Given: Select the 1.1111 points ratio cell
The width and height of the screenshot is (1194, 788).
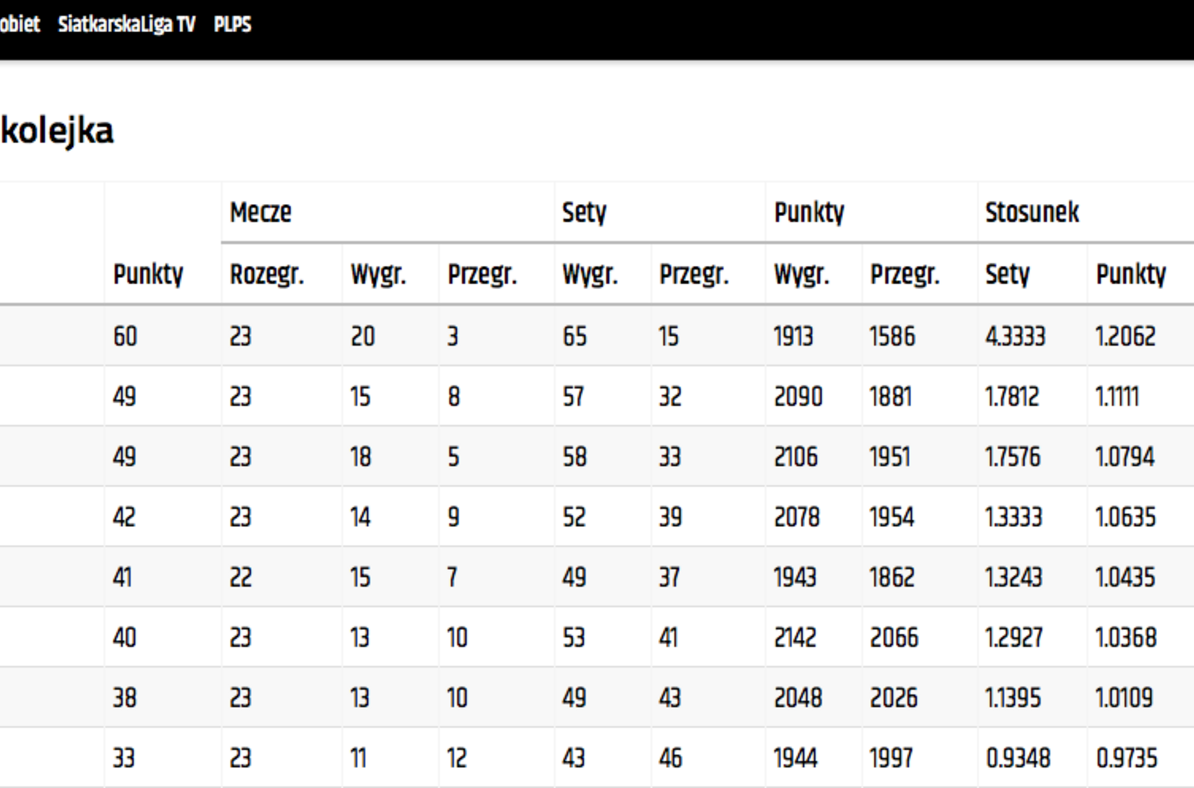Looking at the screenshot, I should (x=1117, y=397).
